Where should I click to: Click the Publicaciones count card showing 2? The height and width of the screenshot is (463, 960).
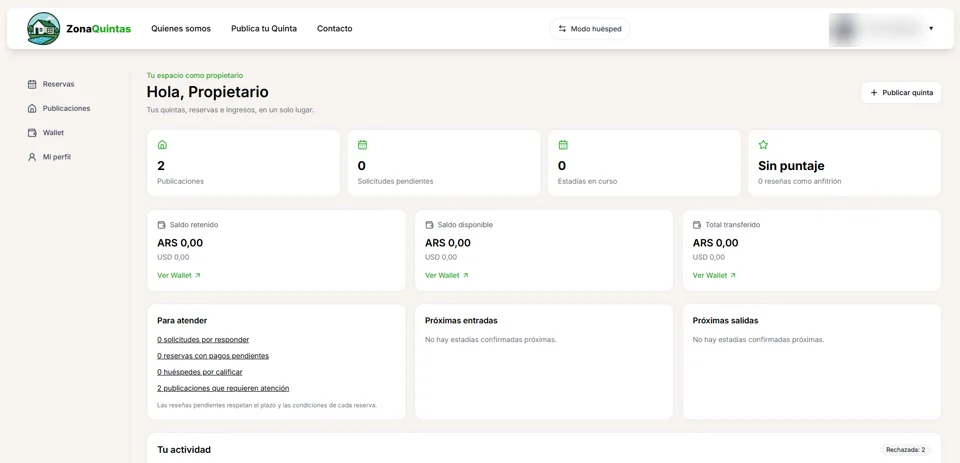point(244,163)
